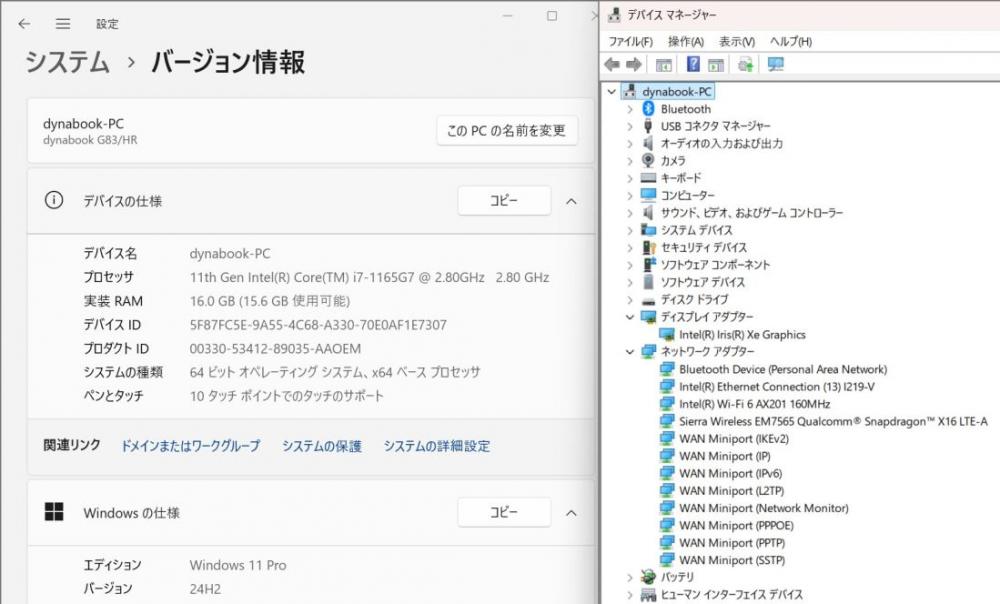
Task: Click the scan hardware changes monitor icon
Action: 776,64
